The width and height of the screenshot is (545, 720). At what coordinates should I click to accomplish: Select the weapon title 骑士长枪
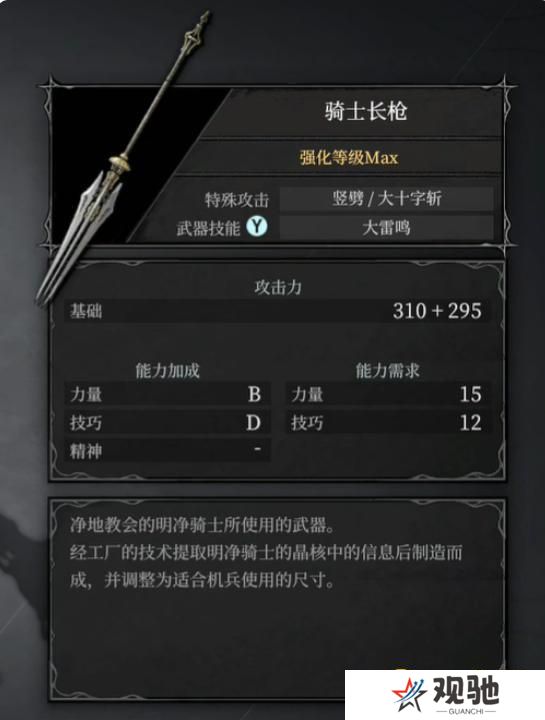pos(365,112)
